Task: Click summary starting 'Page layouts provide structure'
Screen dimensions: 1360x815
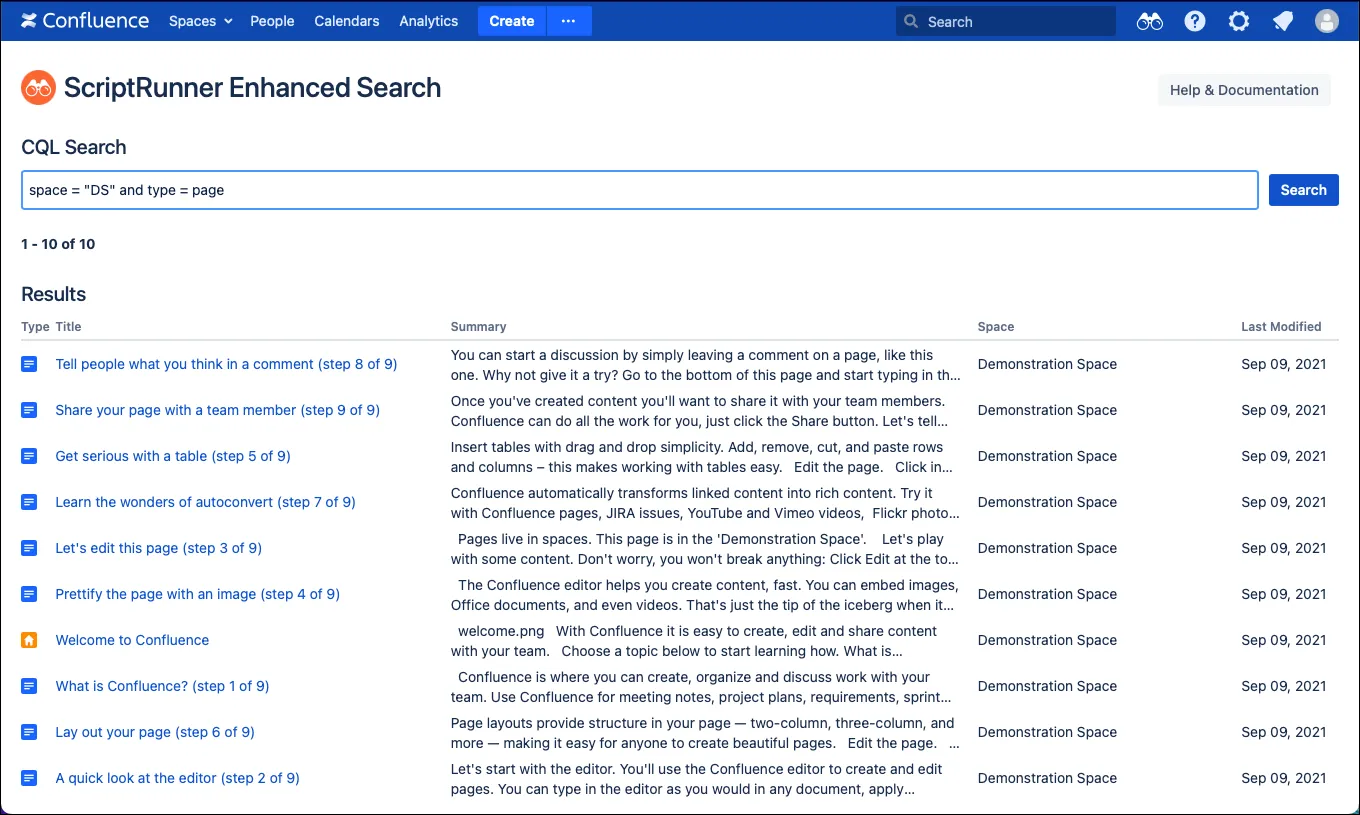Action: (706, 733)
